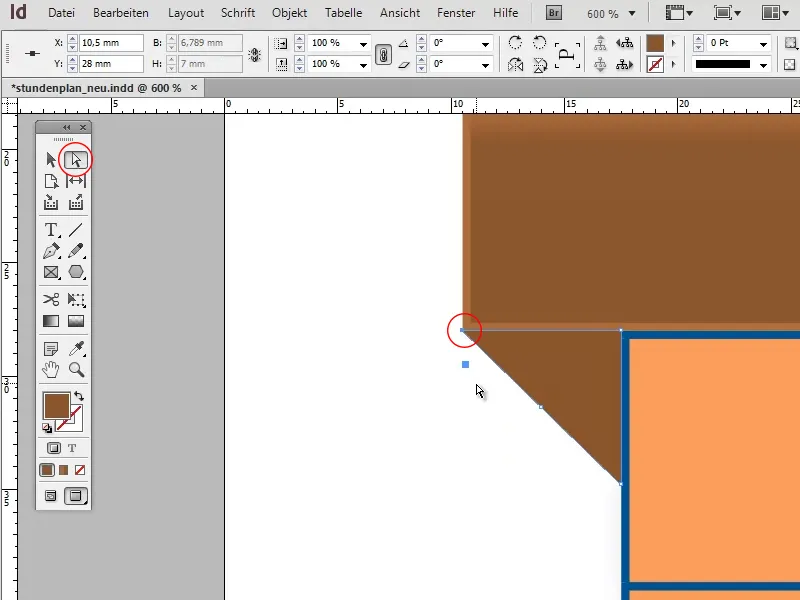This screenshot has height=600, width=800.
Task: Close stundenplan_neu.indd document tab
Action: click(194, 88)
